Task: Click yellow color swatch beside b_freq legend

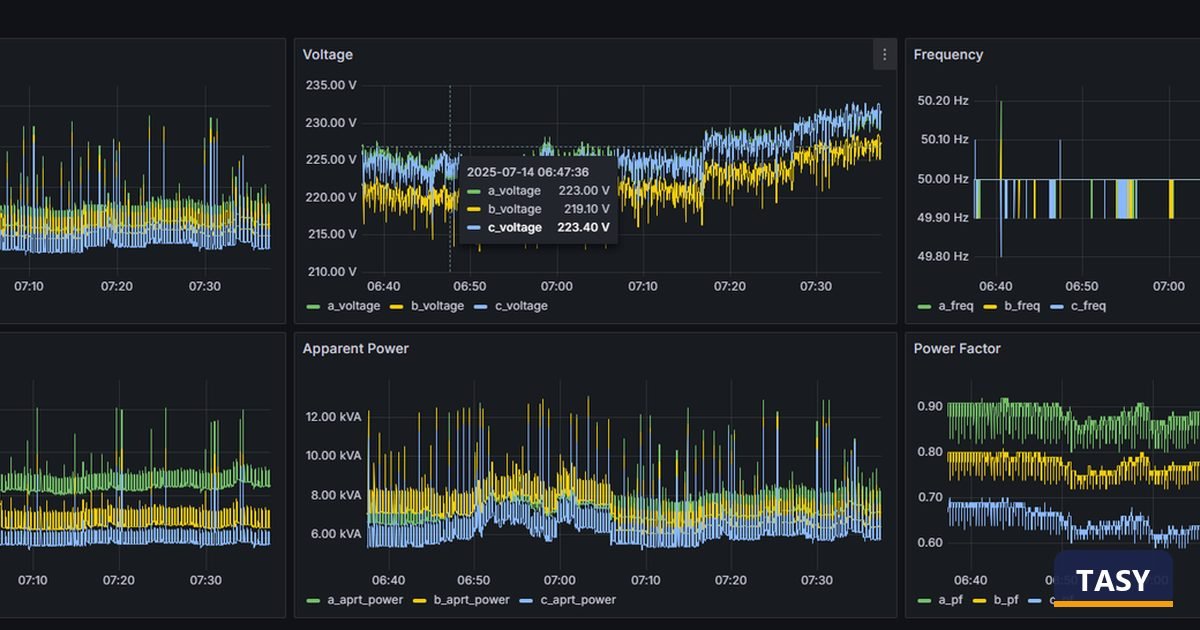Action: tap(990, 306)
